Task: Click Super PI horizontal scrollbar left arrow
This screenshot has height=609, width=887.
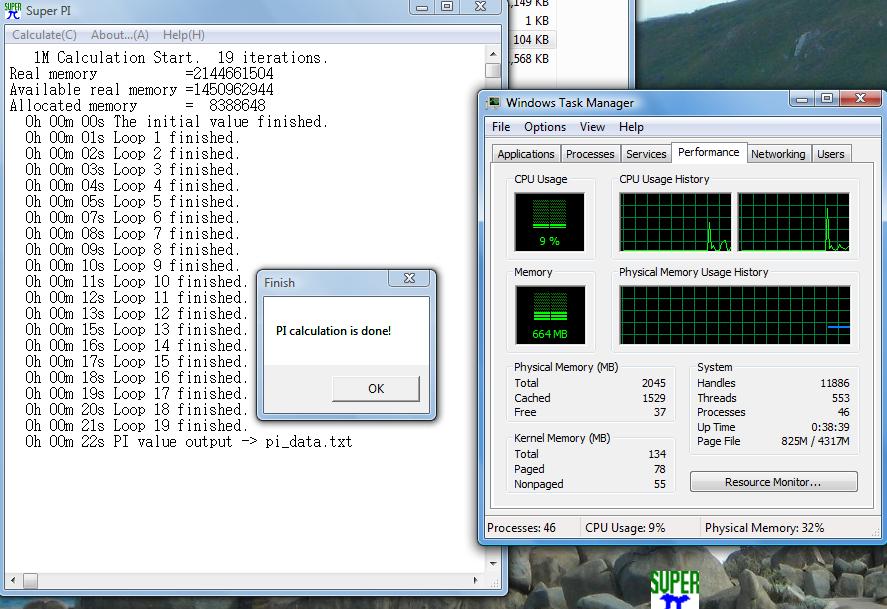Action: tap(13, 580)
